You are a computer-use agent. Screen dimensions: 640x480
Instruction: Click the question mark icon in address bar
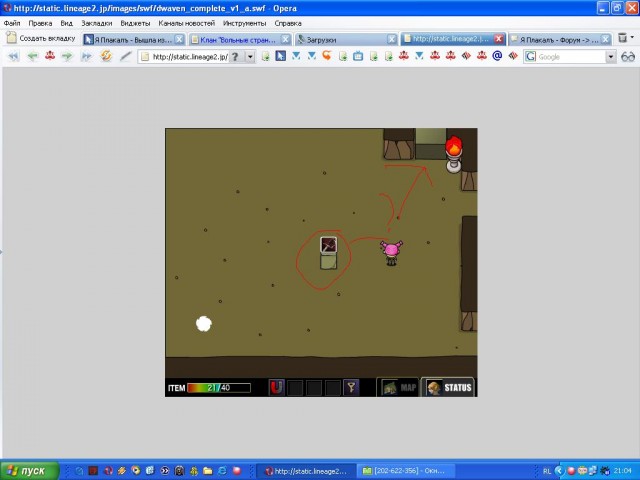[235, 57]
